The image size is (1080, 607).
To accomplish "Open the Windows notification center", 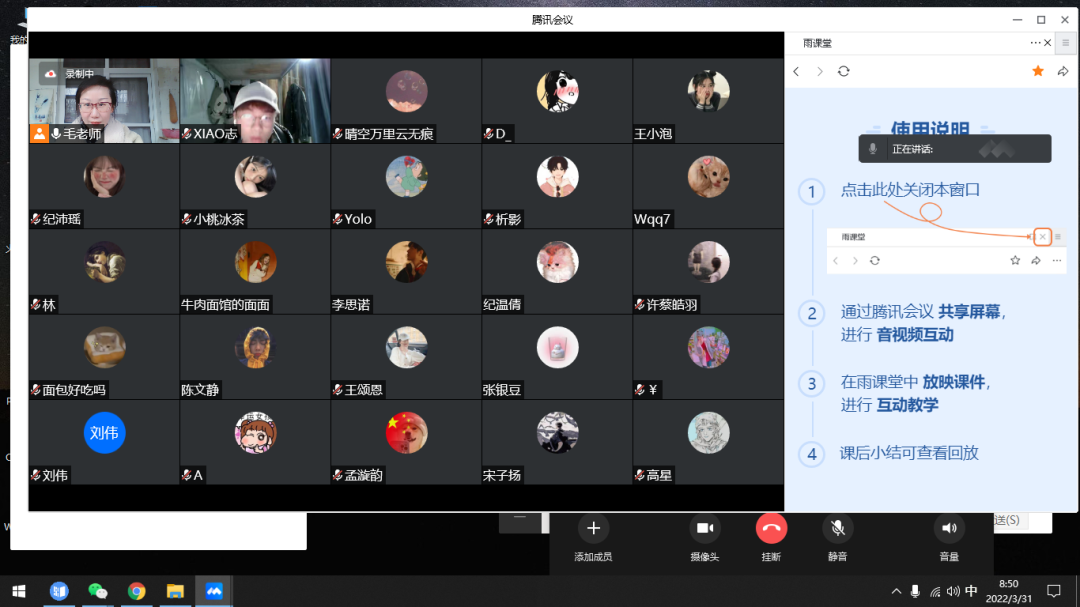I will tap(1054, 591).
